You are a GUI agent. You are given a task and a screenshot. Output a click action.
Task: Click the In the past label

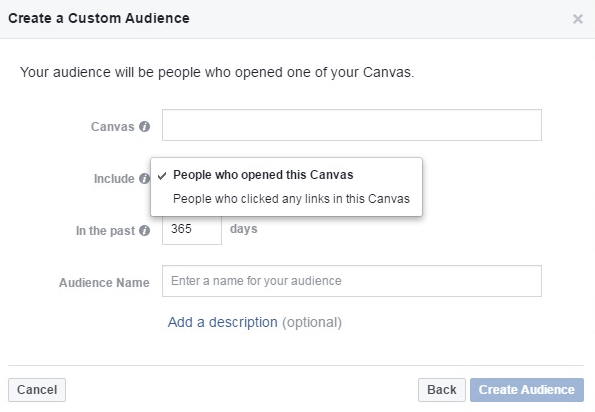tap(105, 231)
